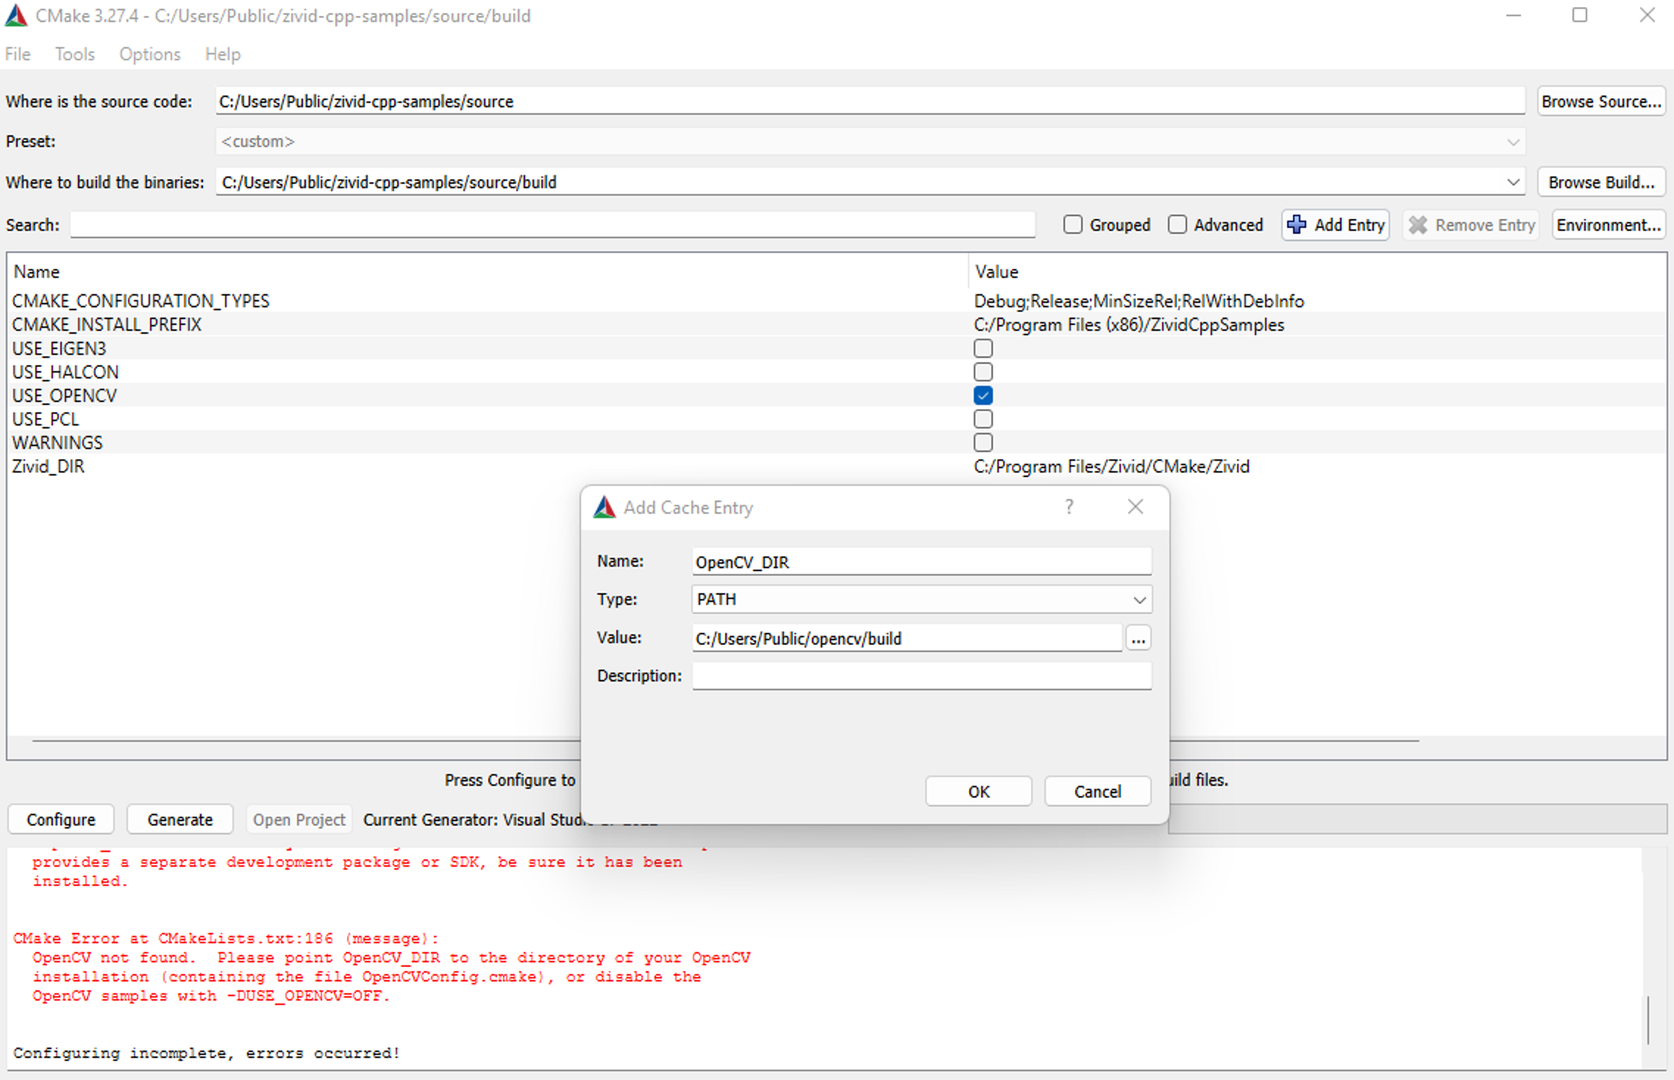The image size is (1674, 1080).
Task: Toggle the Advanced checkbox
Action: click(1178, 225)
